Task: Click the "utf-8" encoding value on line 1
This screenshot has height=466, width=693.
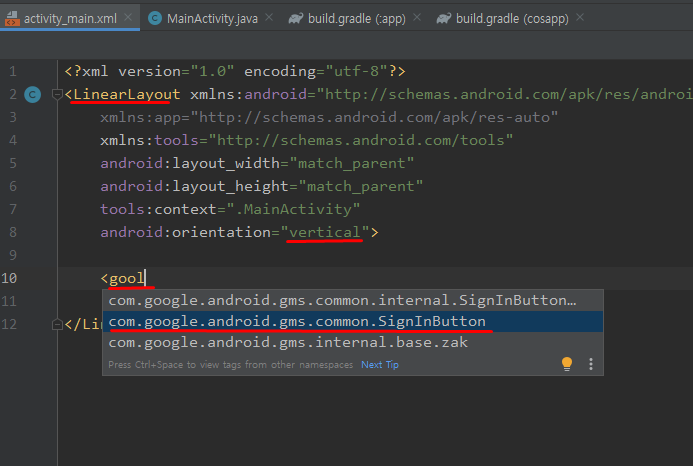Action: [356, 71]
